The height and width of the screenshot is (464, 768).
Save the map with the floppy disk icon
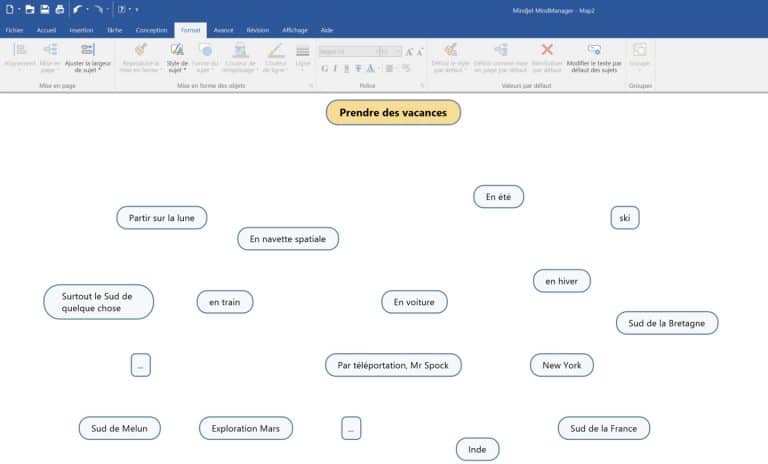(45, 9)
